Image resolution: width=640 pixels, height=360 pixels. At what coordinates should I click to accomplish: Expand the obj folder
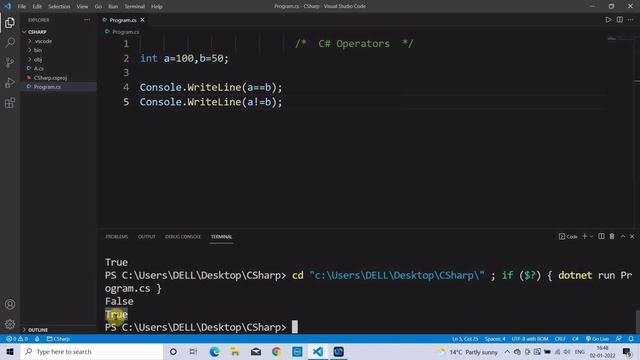tap(59, 59)
